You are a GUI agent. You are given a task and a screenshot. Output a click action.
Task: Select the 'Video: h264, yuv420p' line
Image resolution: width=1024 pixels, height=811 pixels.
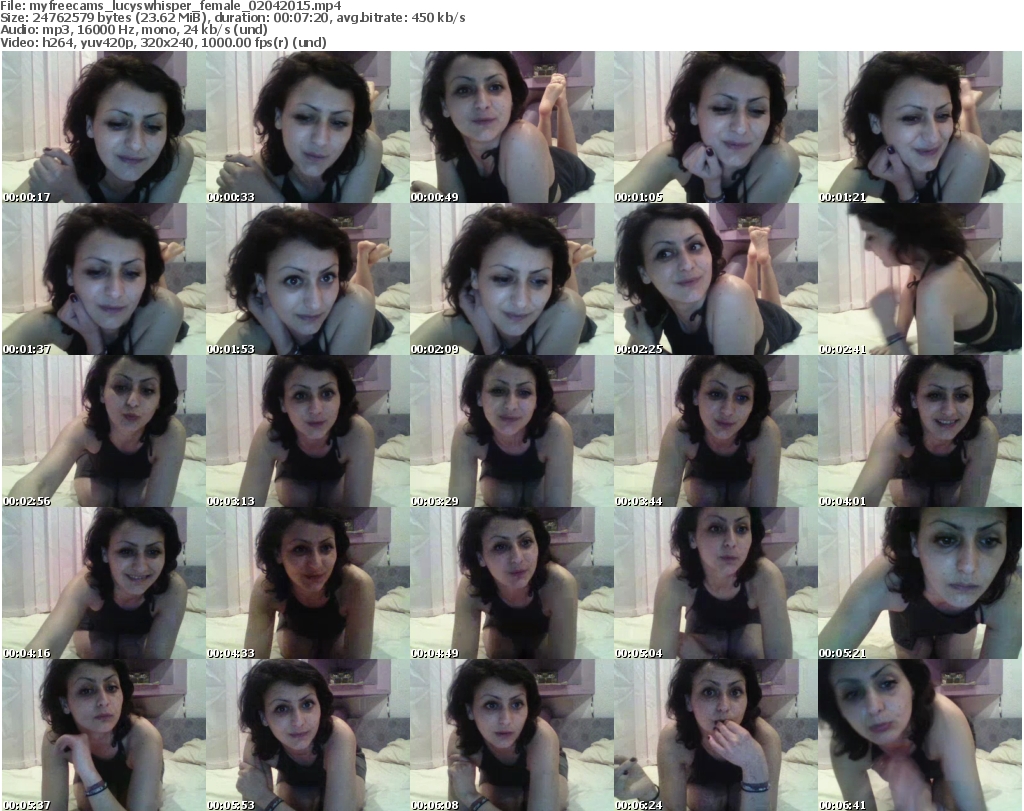[x=163, y=42]
